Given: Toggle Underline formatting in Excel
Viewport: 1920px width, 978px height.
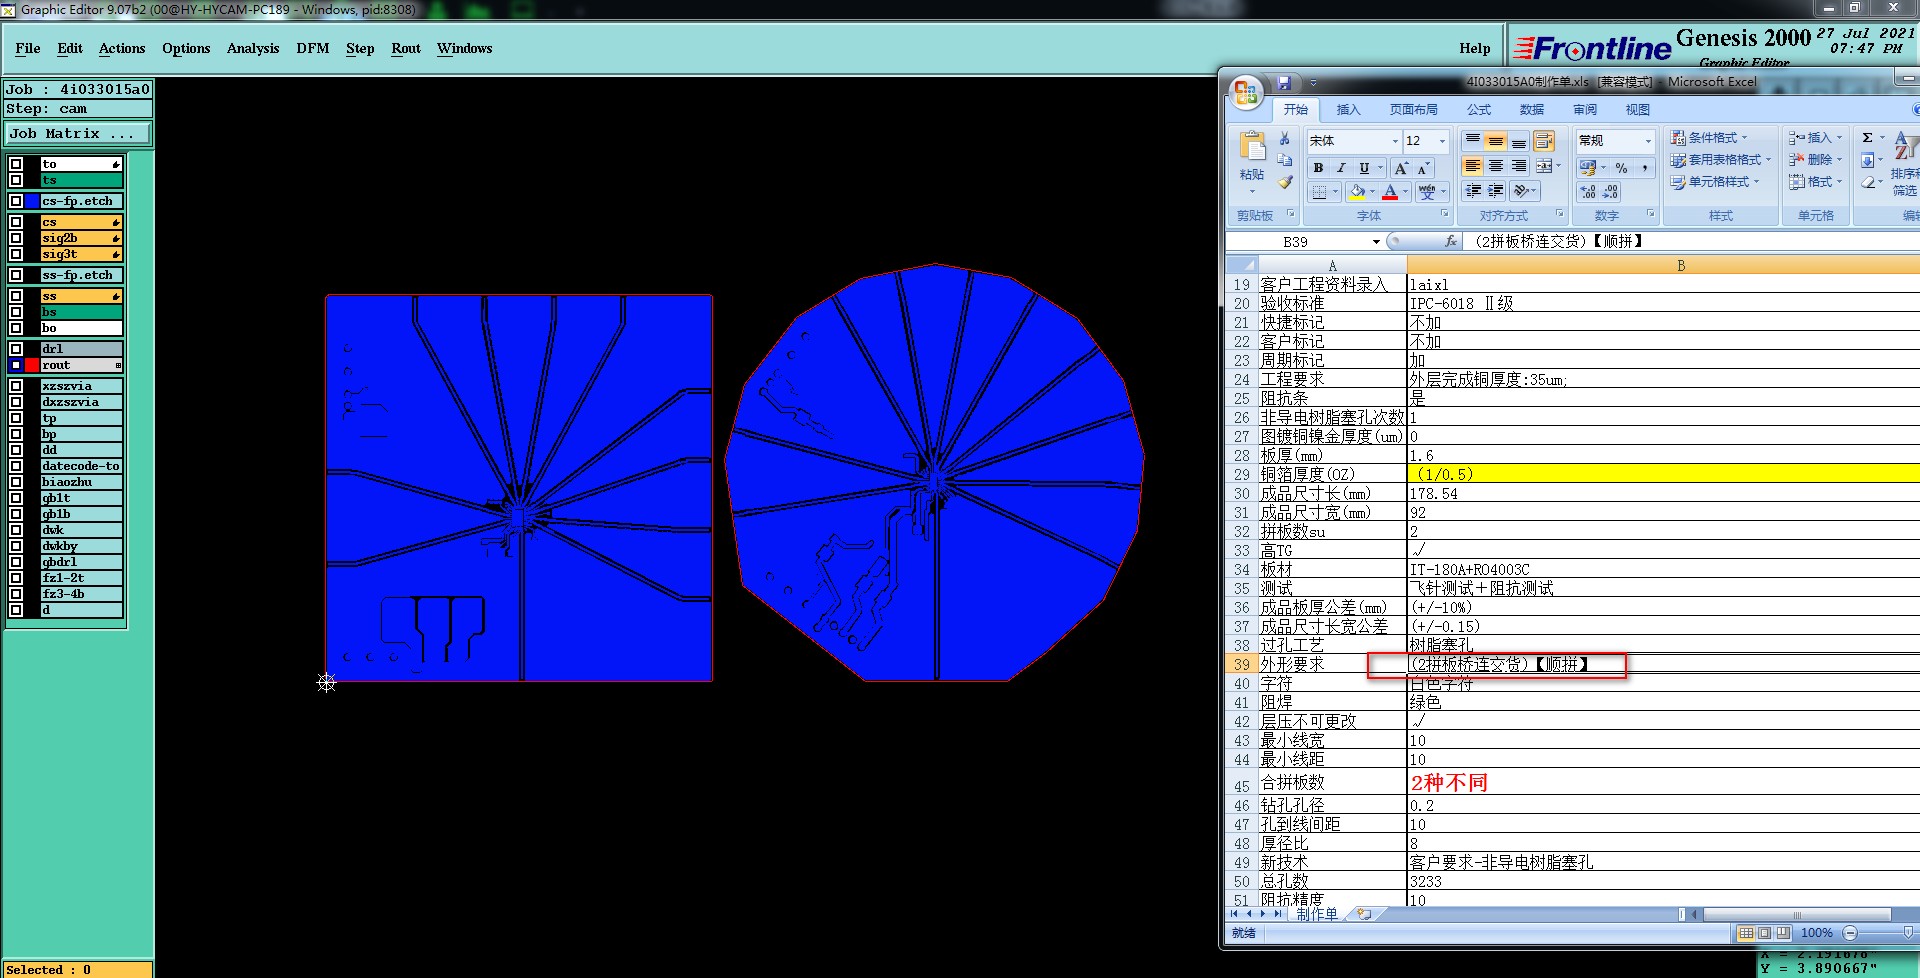Looking at the screenshot, I should click(1364, 168).
